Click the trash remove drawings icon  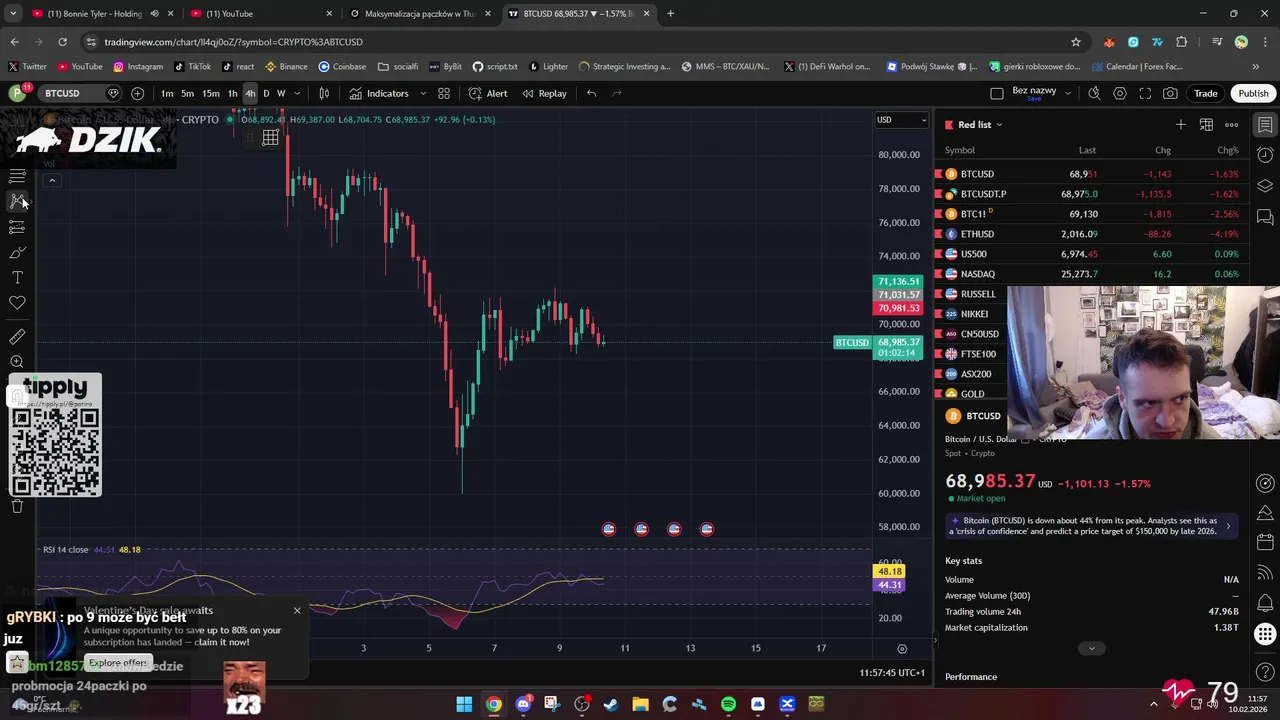pyautogui.click(x=17, y=506)
